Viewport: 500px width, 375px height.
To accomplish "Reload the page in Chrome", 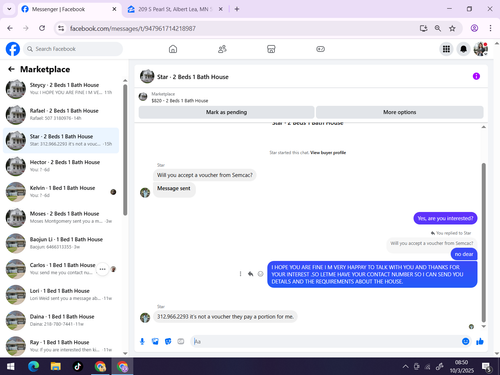I will pos(42,28).
